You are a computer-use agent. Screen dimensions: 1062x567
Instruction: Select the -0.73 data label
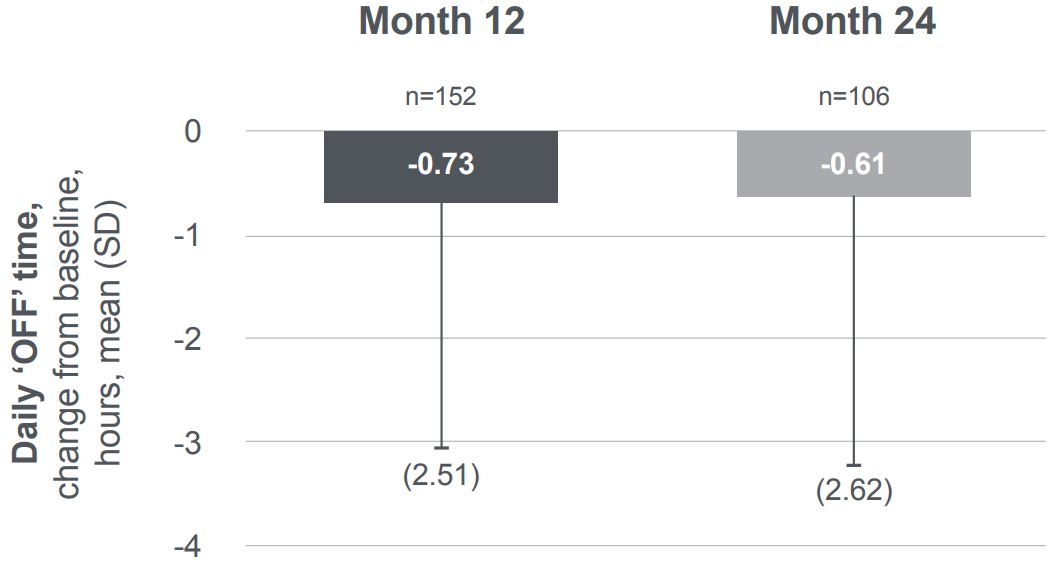[x=441, y=165]
